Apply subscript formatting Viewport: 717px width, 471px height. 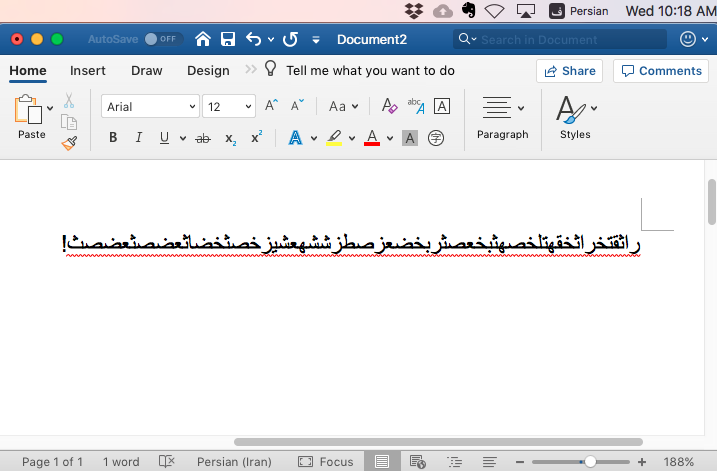(x=230, y=139)
